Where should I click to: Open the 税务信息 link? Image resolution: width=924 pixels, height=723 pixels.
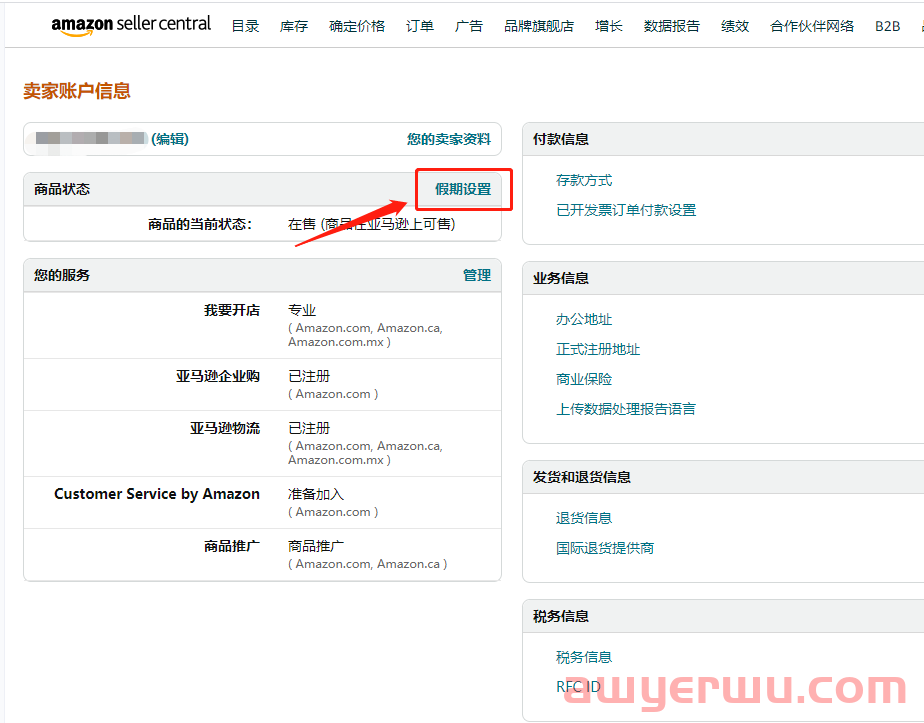(584, 657)
